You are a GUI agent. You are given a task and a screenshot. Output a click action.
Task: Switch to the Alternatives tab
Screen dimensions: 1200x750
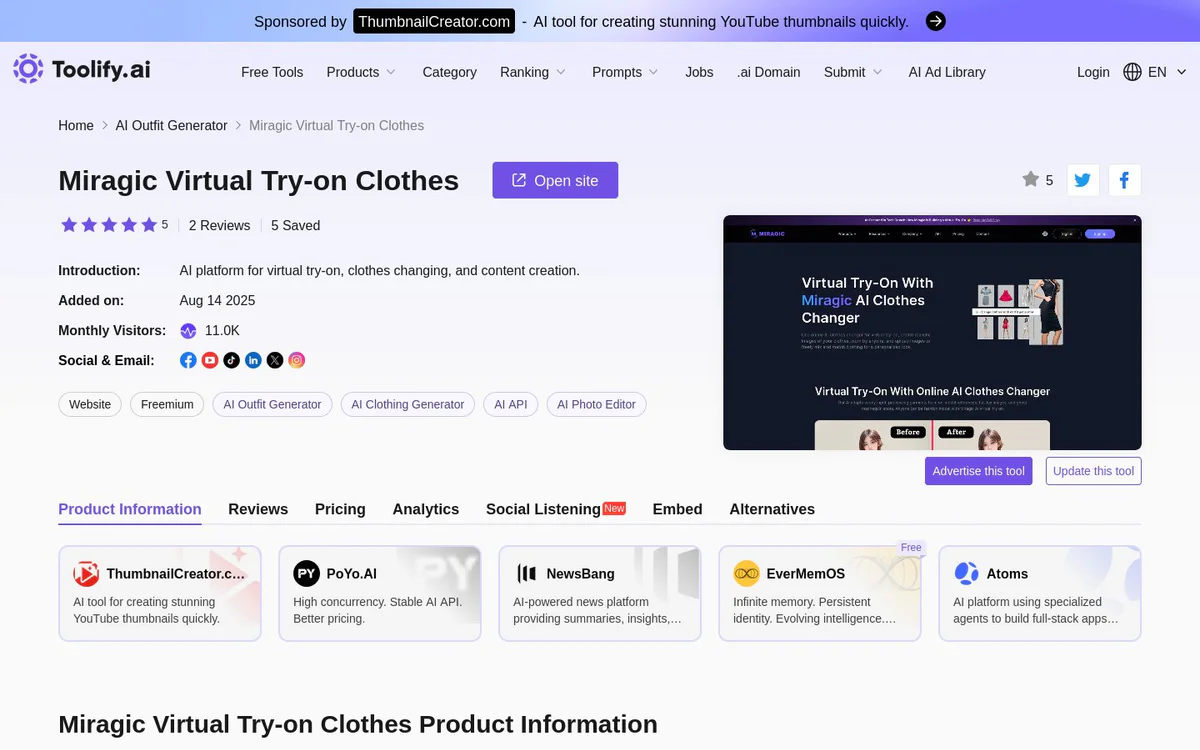point(772,509)
